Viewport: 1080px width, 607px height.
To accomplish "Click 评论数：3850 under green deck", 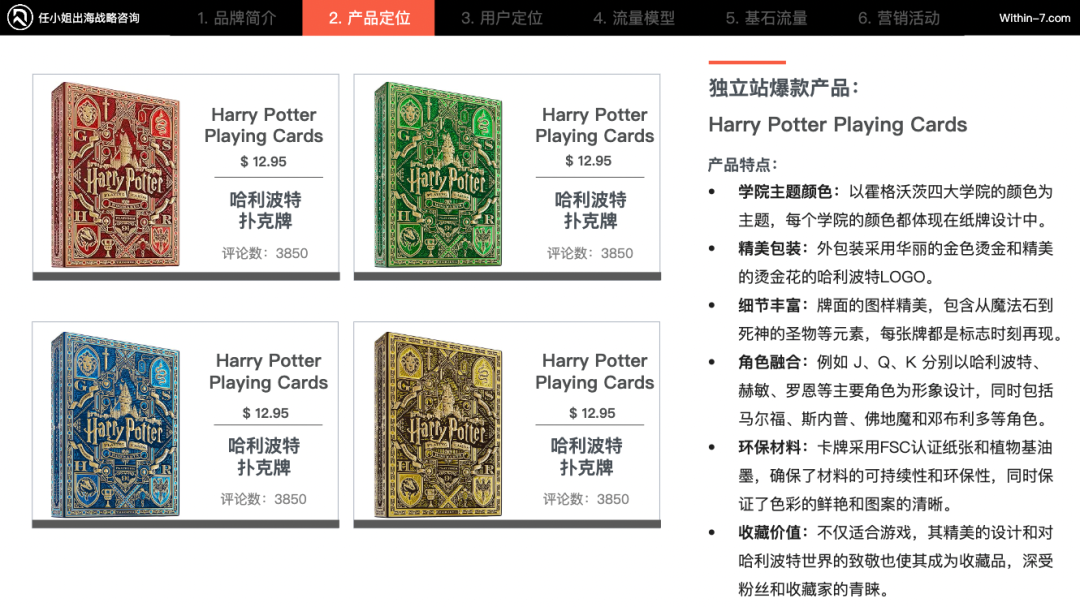I will point(590,253).
